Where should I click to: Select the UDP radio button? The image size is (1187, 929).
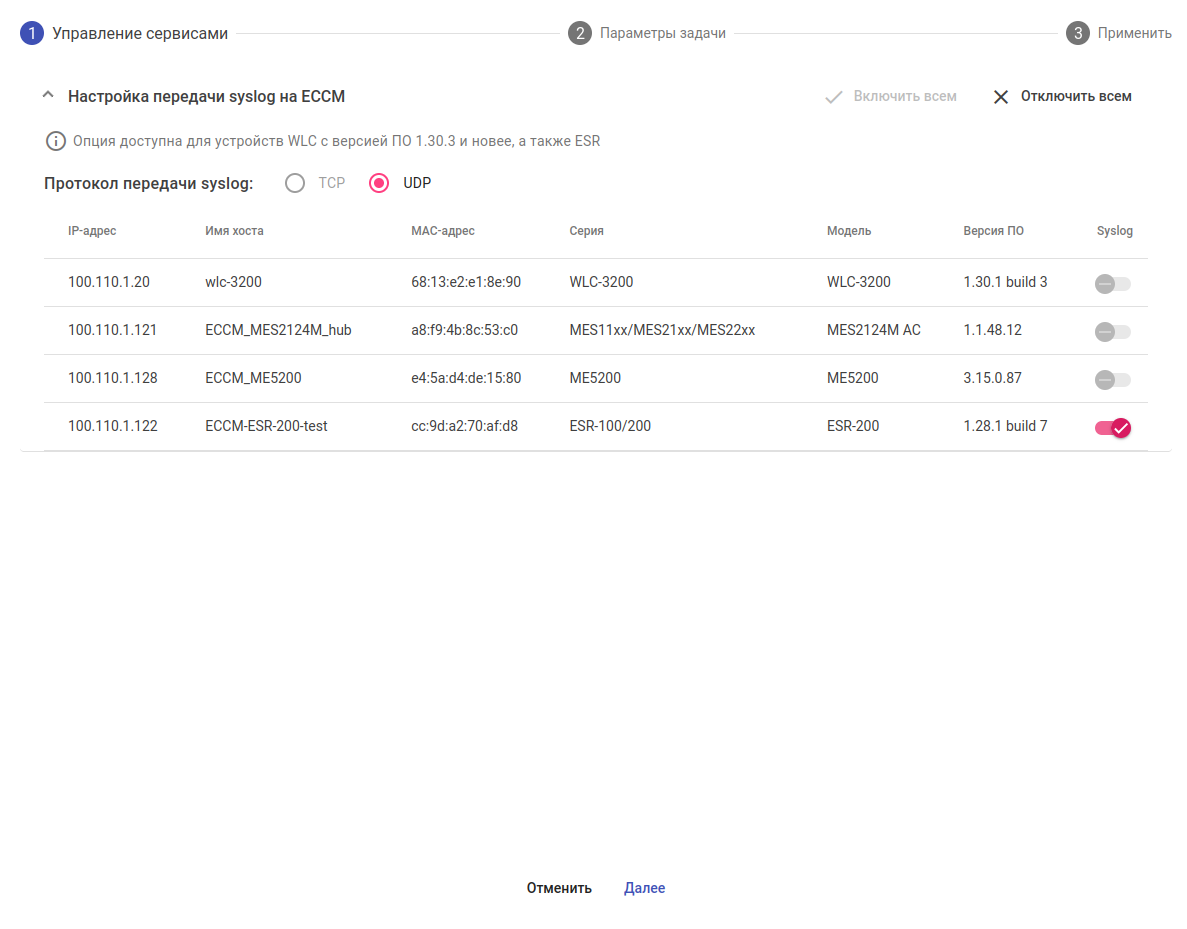tap(379, 183)
